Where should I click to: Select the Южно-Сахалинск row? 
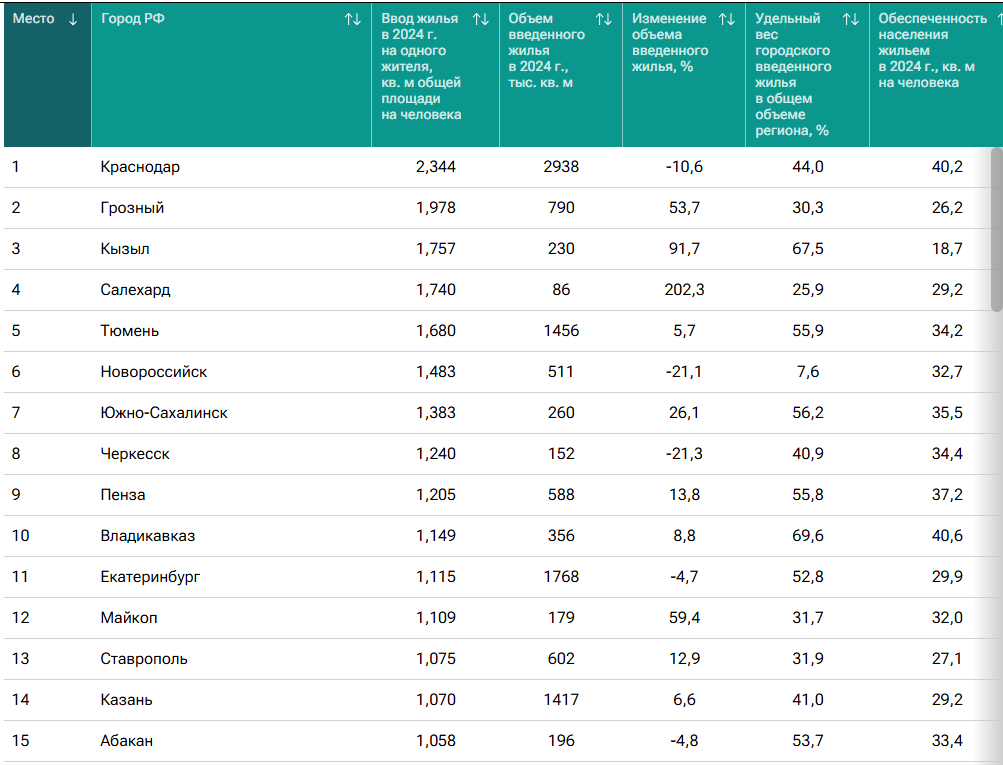[164, 413]
